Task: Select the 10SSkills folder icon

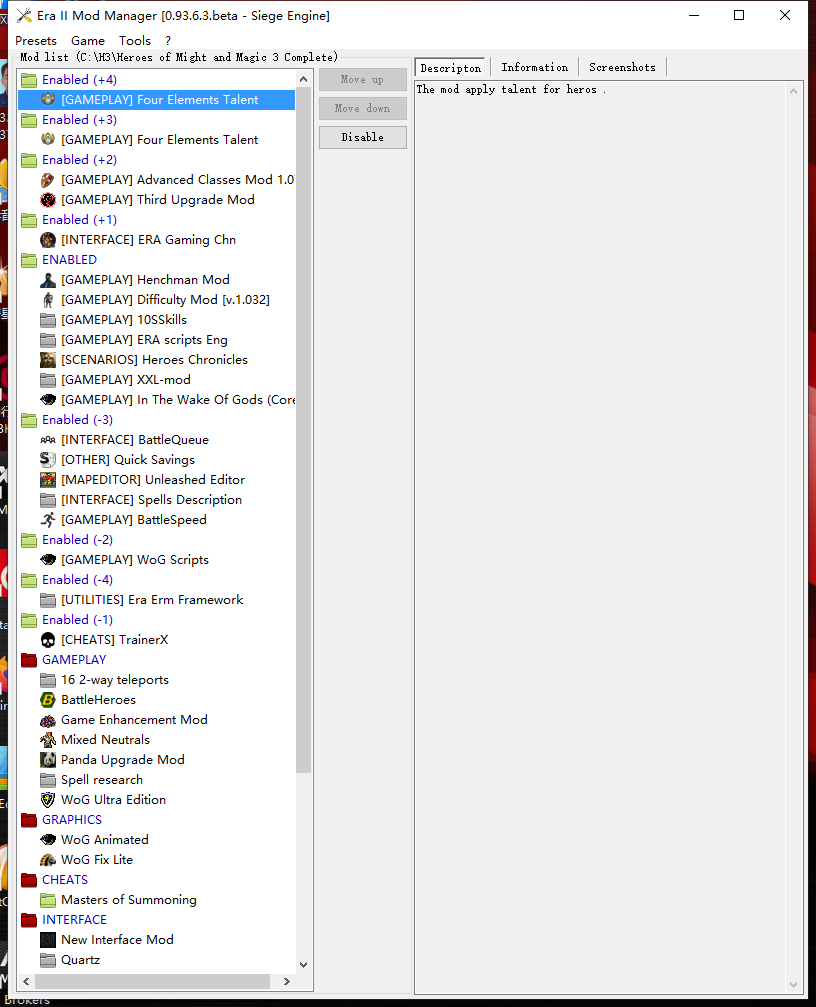Action: click(x=48, y=320)
